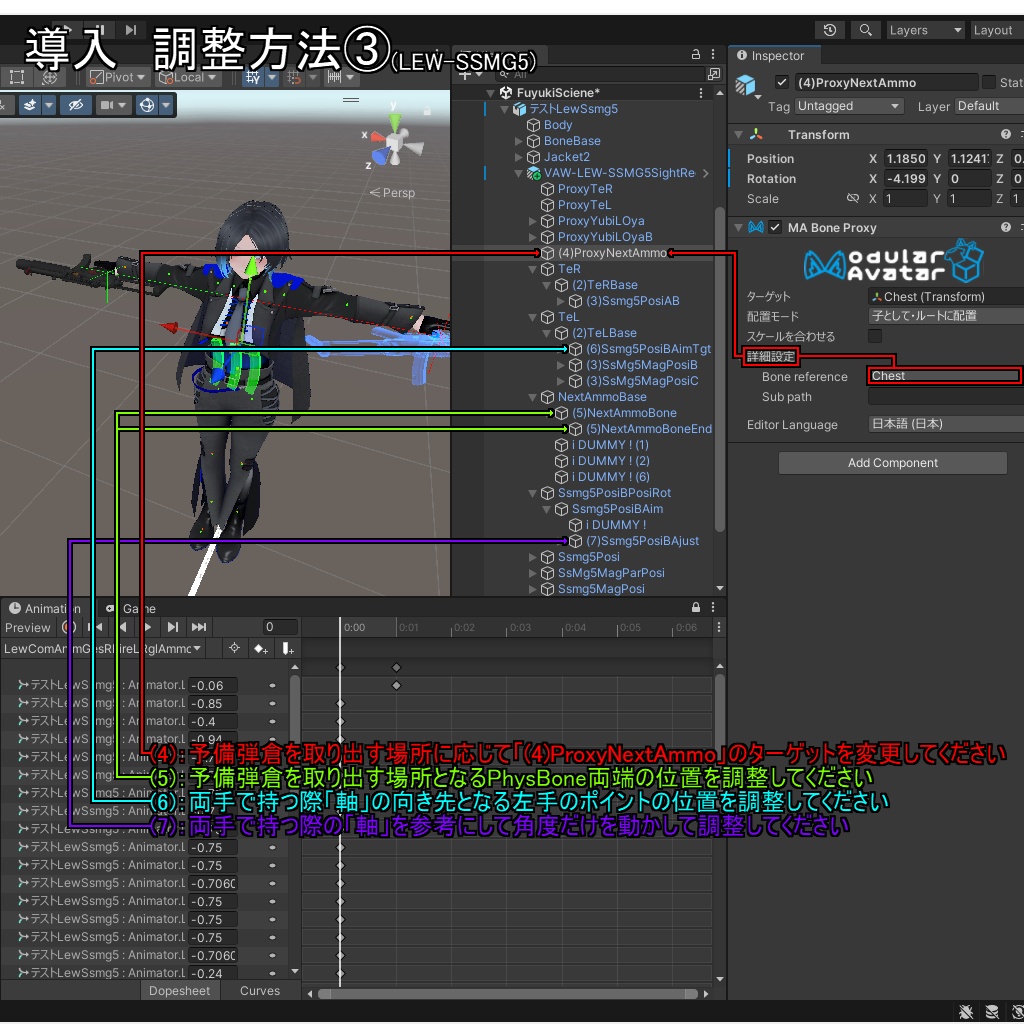Open the Tag Untagged dropdown
The image size is (1024, 1024).
[849, 106]
